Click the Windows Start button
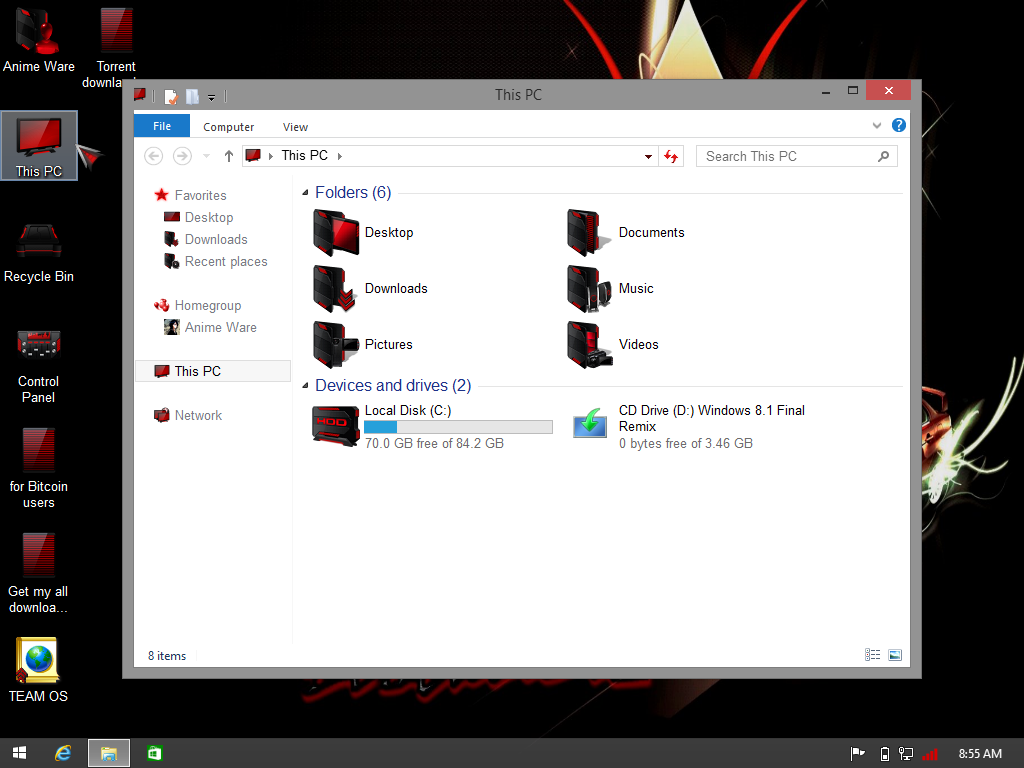This screenshot has height=768, width=1024. click(20, 753)
